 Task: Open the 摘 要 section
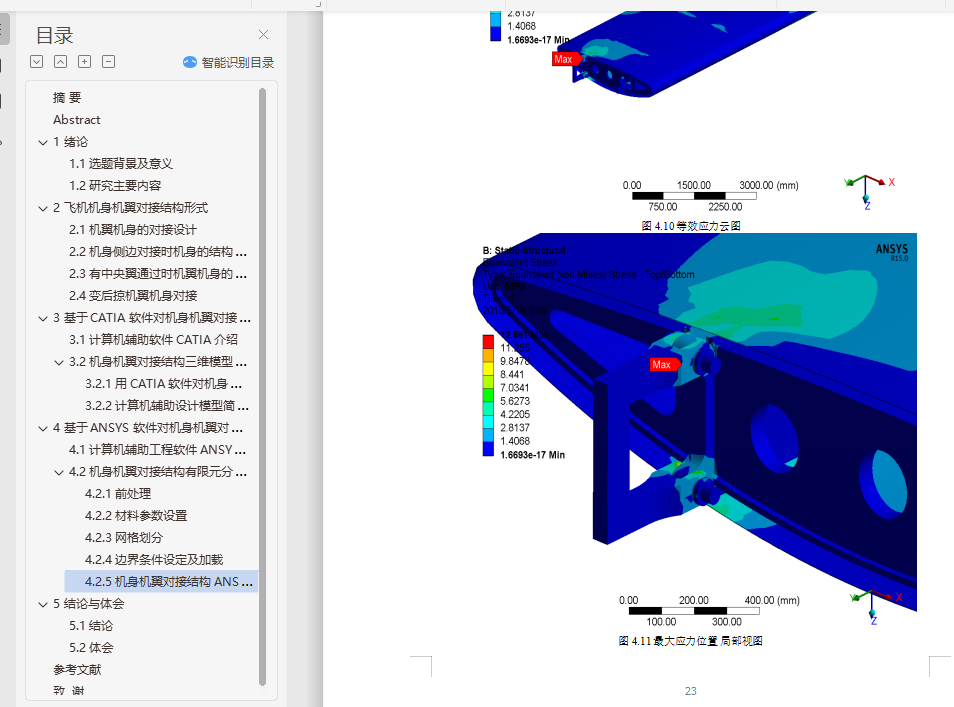[x=67, y=98]
